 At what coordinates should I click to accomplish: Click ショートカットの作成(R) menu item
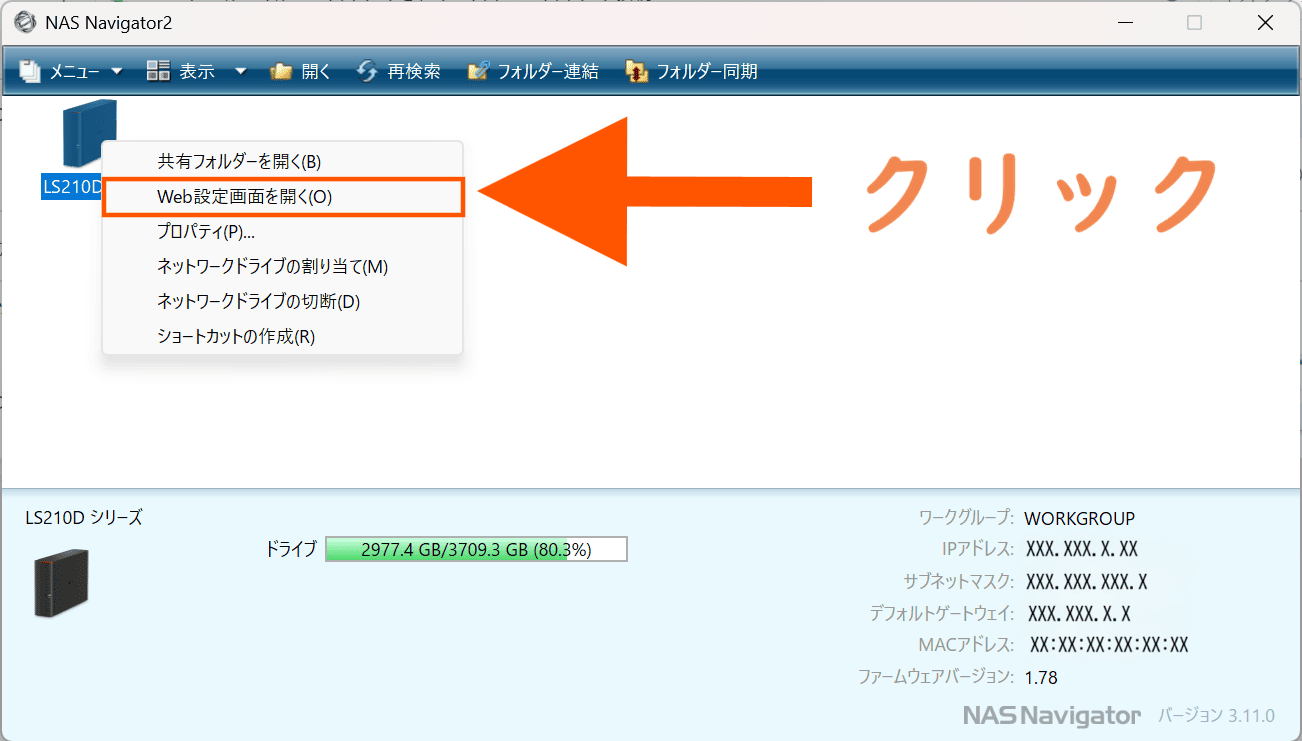[236, 336]
